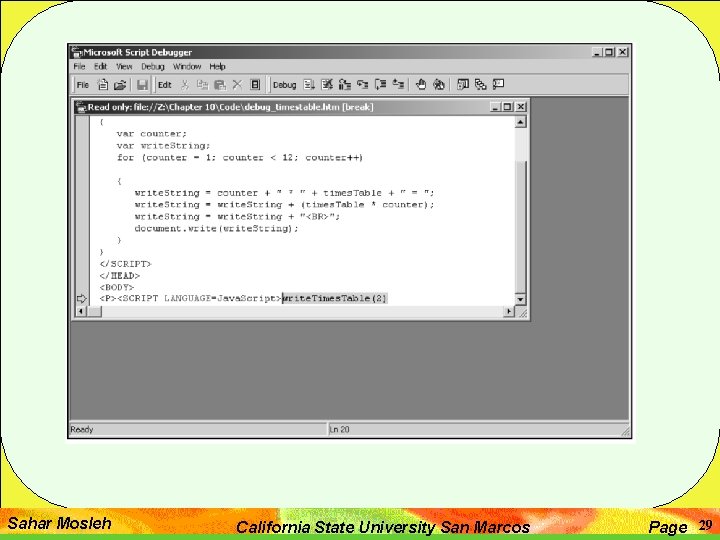Click the 'var counter;' code line
The height and width of the screenshot is (540, 720).
coord(152,134)
